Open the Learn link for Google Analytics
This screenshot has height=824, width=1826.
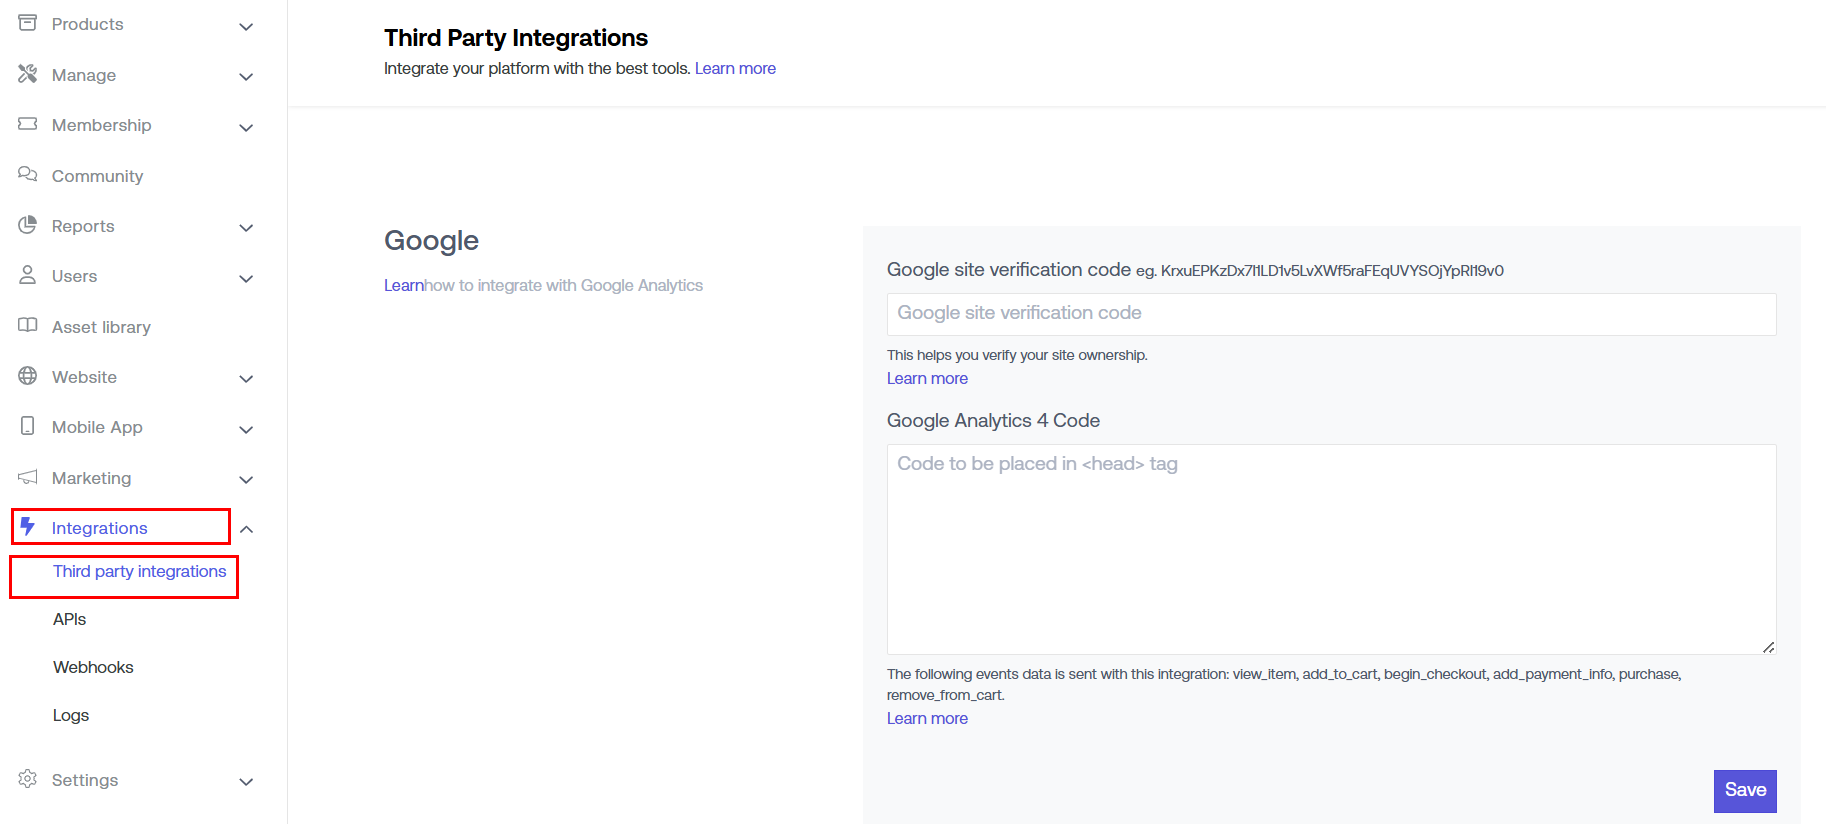[404, 286]
